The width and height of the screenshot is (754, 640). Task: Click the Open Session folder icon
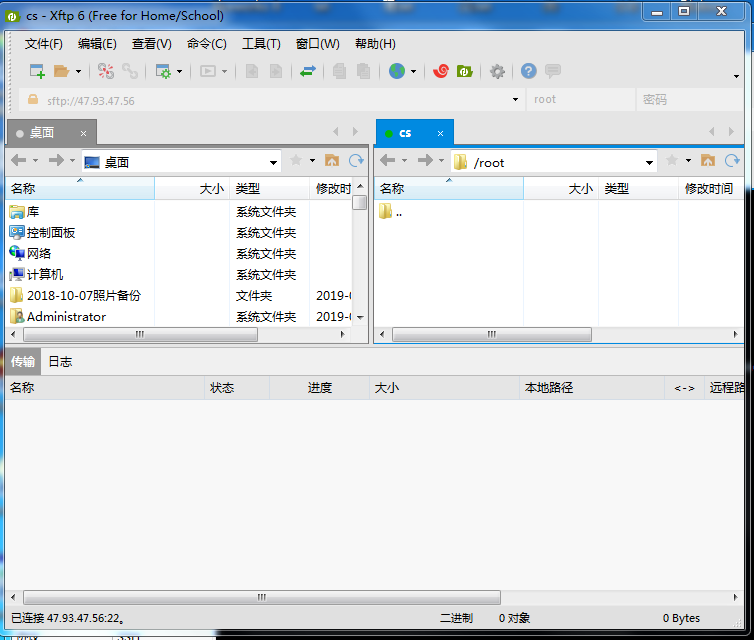(x=61, y=71)
